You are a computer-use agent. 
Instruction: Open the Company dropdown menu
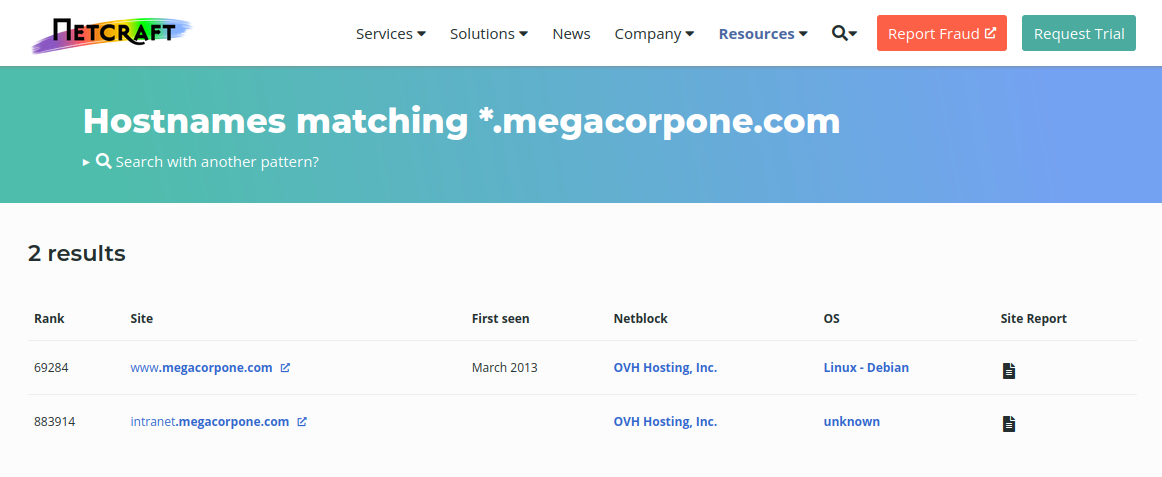(654, 34)
